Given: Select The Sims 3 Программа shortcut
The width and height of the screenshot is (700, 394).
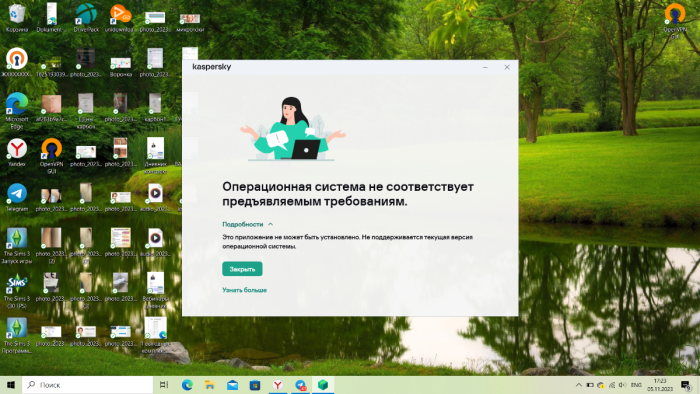Looking at the screenshot, I should click(x=17, y=336).
